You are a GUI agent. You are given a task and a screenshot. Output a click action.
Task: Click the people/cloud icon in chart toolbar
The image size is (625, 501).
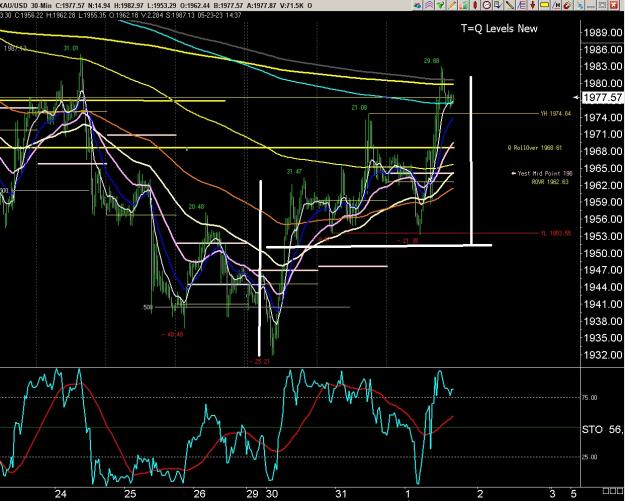pyautogui.click(x=418, y=5)
